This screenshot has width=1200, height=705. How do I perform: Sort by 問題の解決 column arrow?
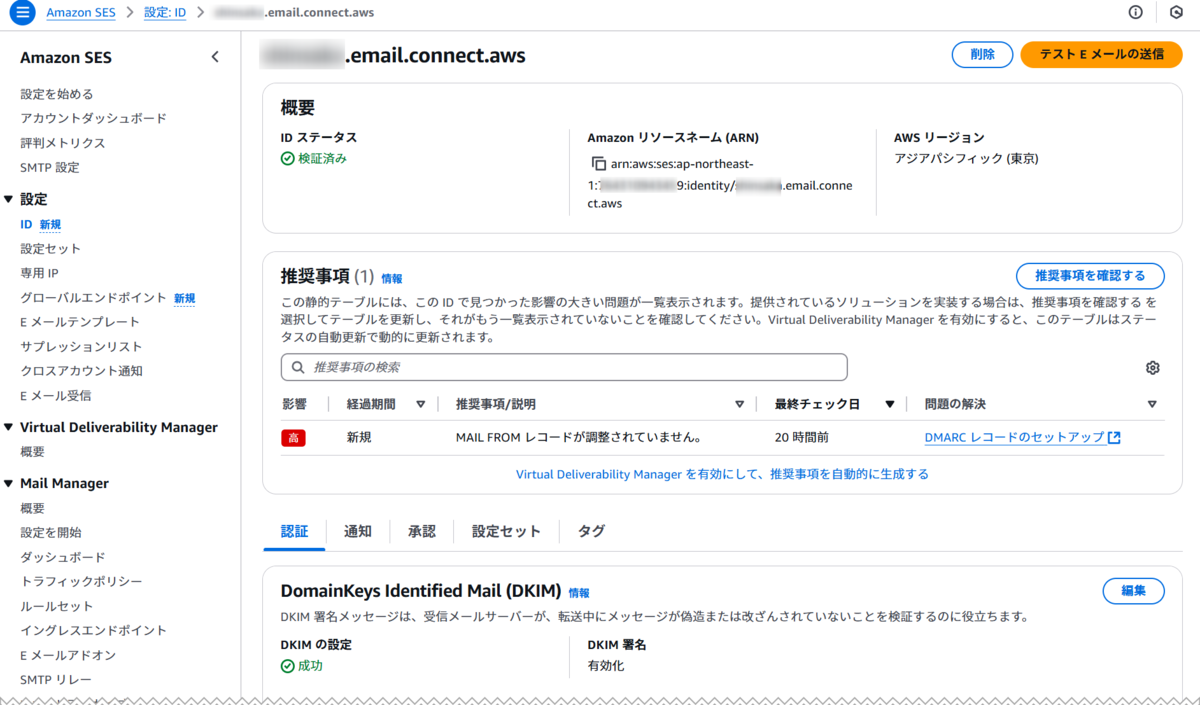(1152, 404)
